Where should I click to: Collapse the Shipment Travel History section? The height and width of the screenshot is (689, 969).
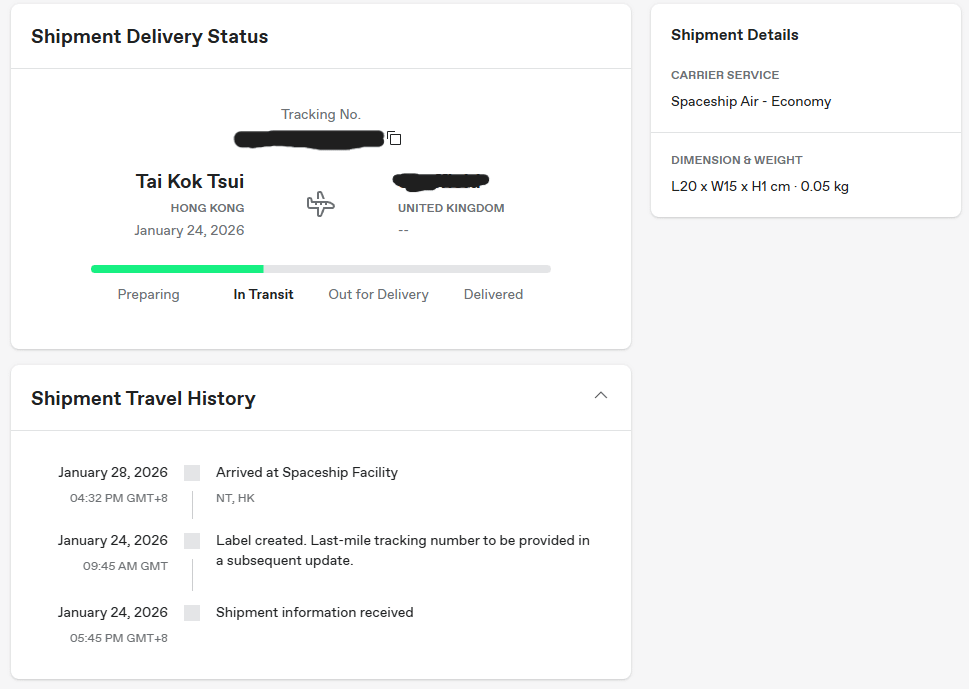tap(601, 395)
